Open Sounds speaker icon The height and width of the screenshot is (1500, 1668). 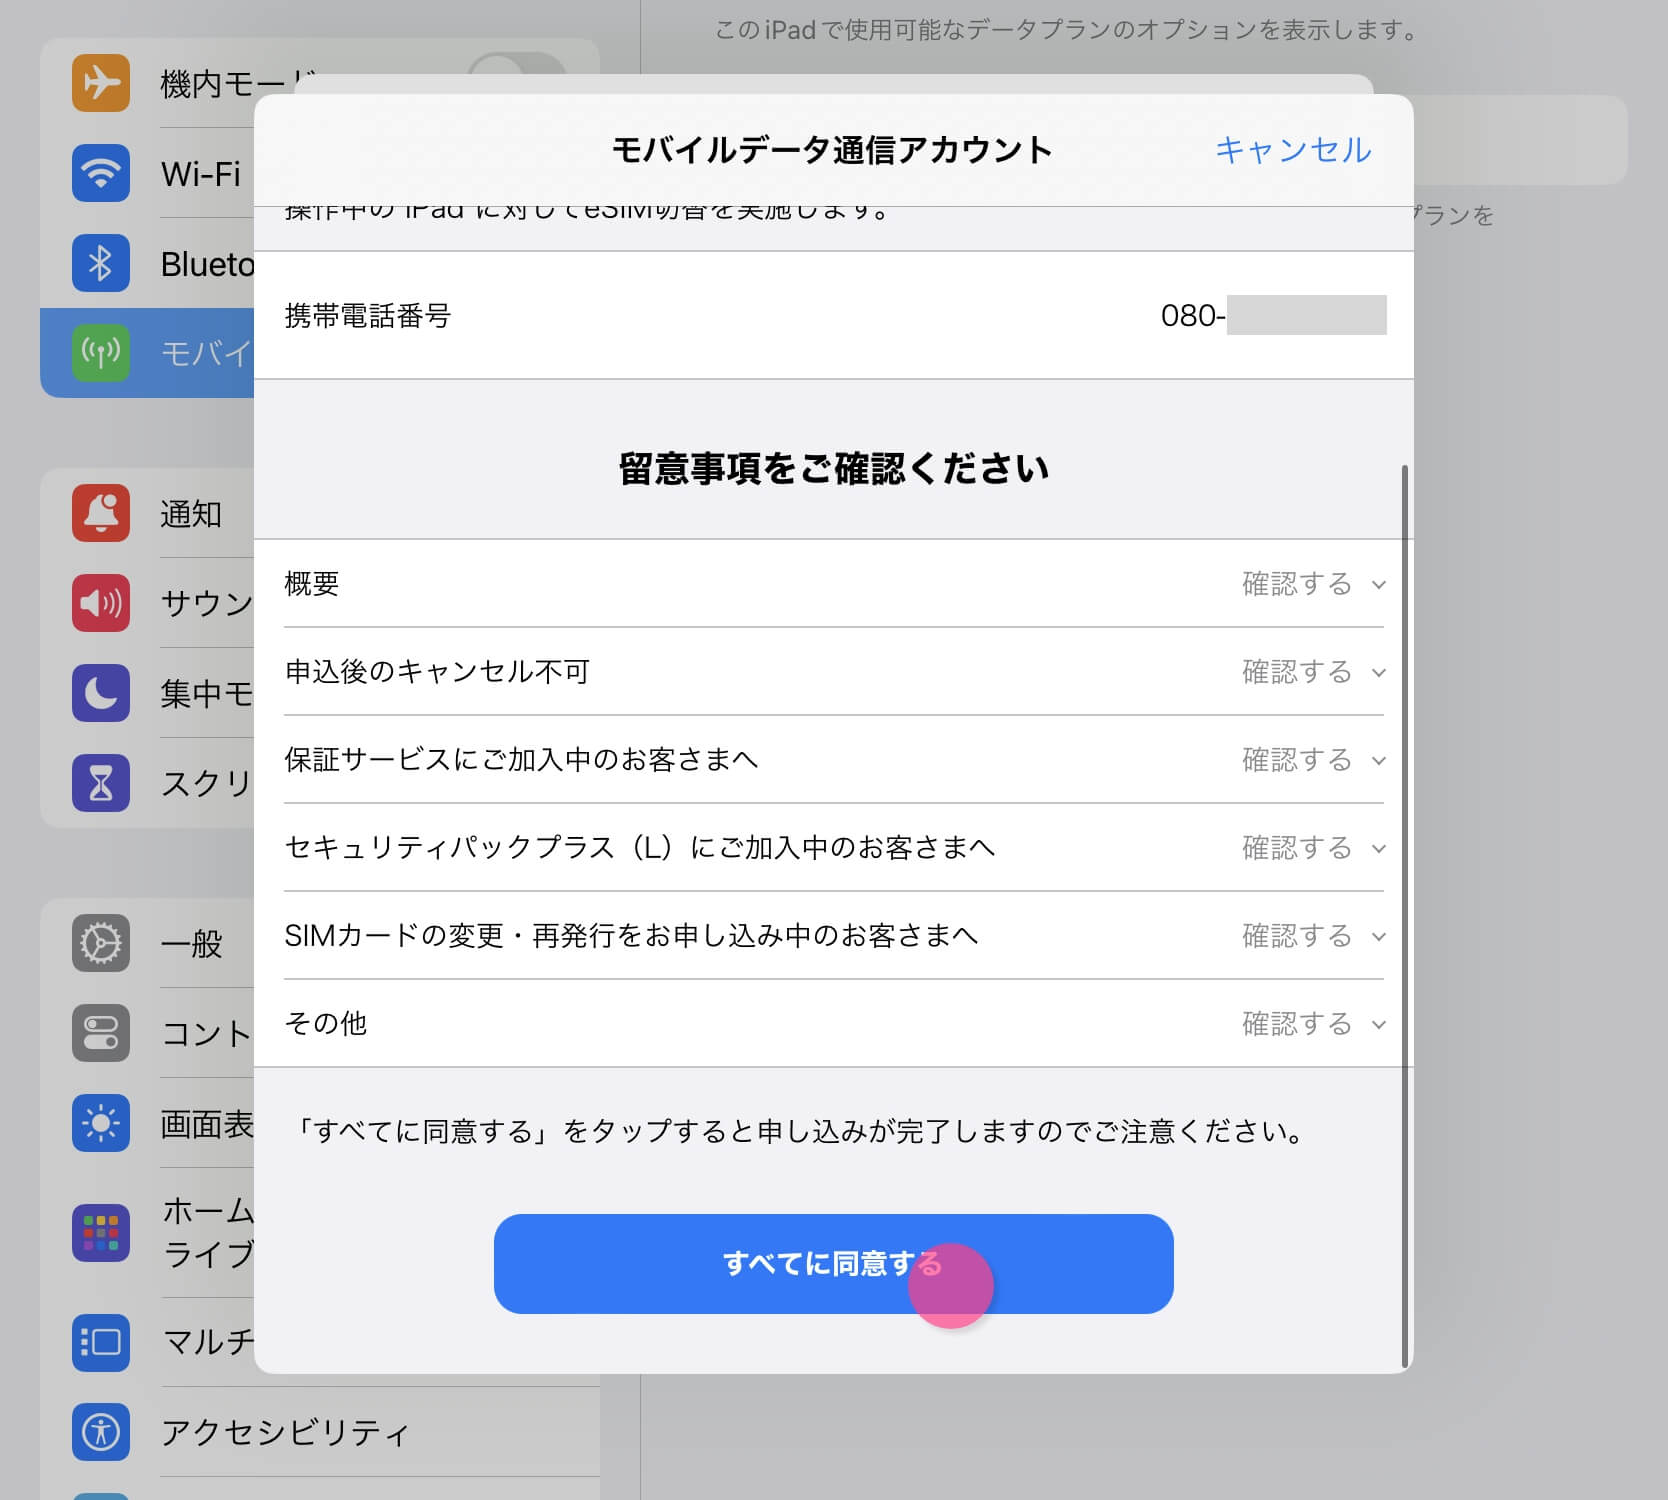click(x=101, y=603)
